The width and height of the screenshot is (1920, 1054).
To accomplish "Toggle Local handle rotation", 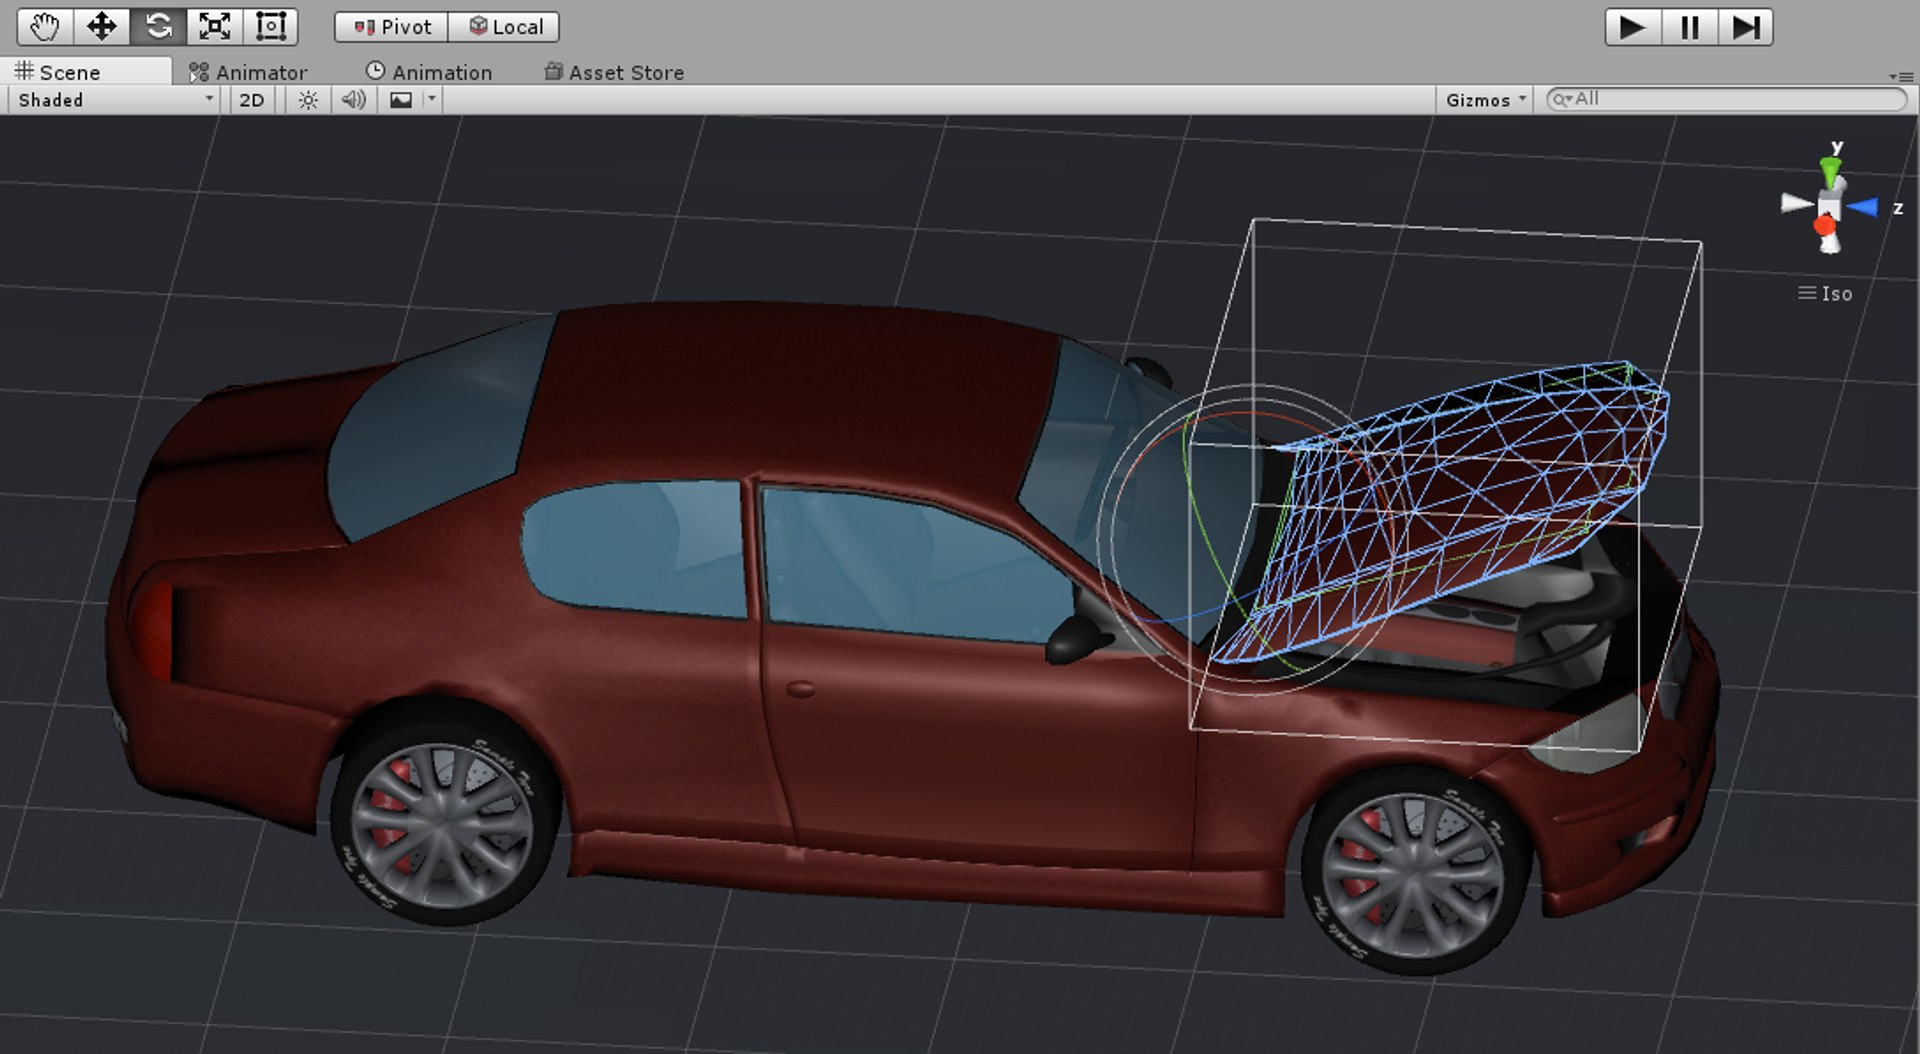I will pos(504,27).
